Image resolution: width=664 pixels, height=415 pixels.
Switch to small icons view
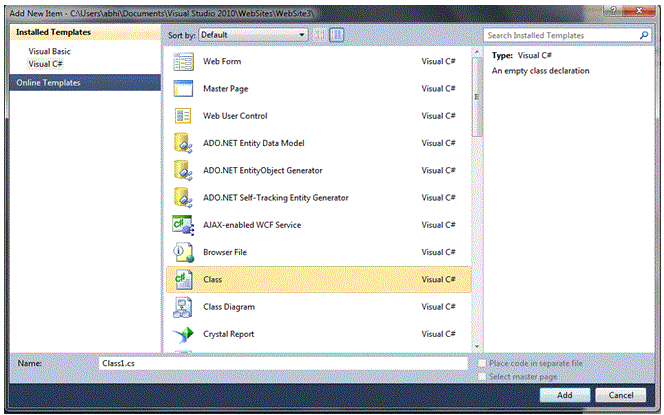click(x=320, y=35)
